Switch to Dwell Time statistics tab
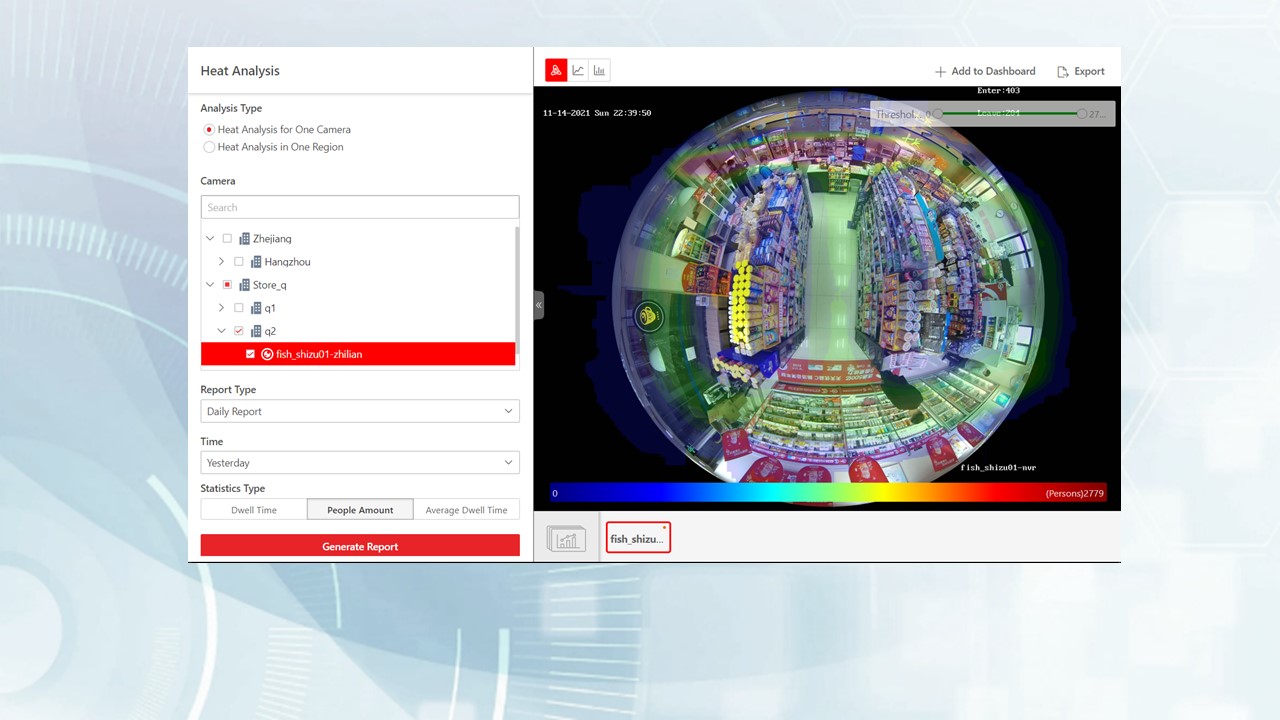Viewport: 1280px width, 720px height. tap(254, 510)
